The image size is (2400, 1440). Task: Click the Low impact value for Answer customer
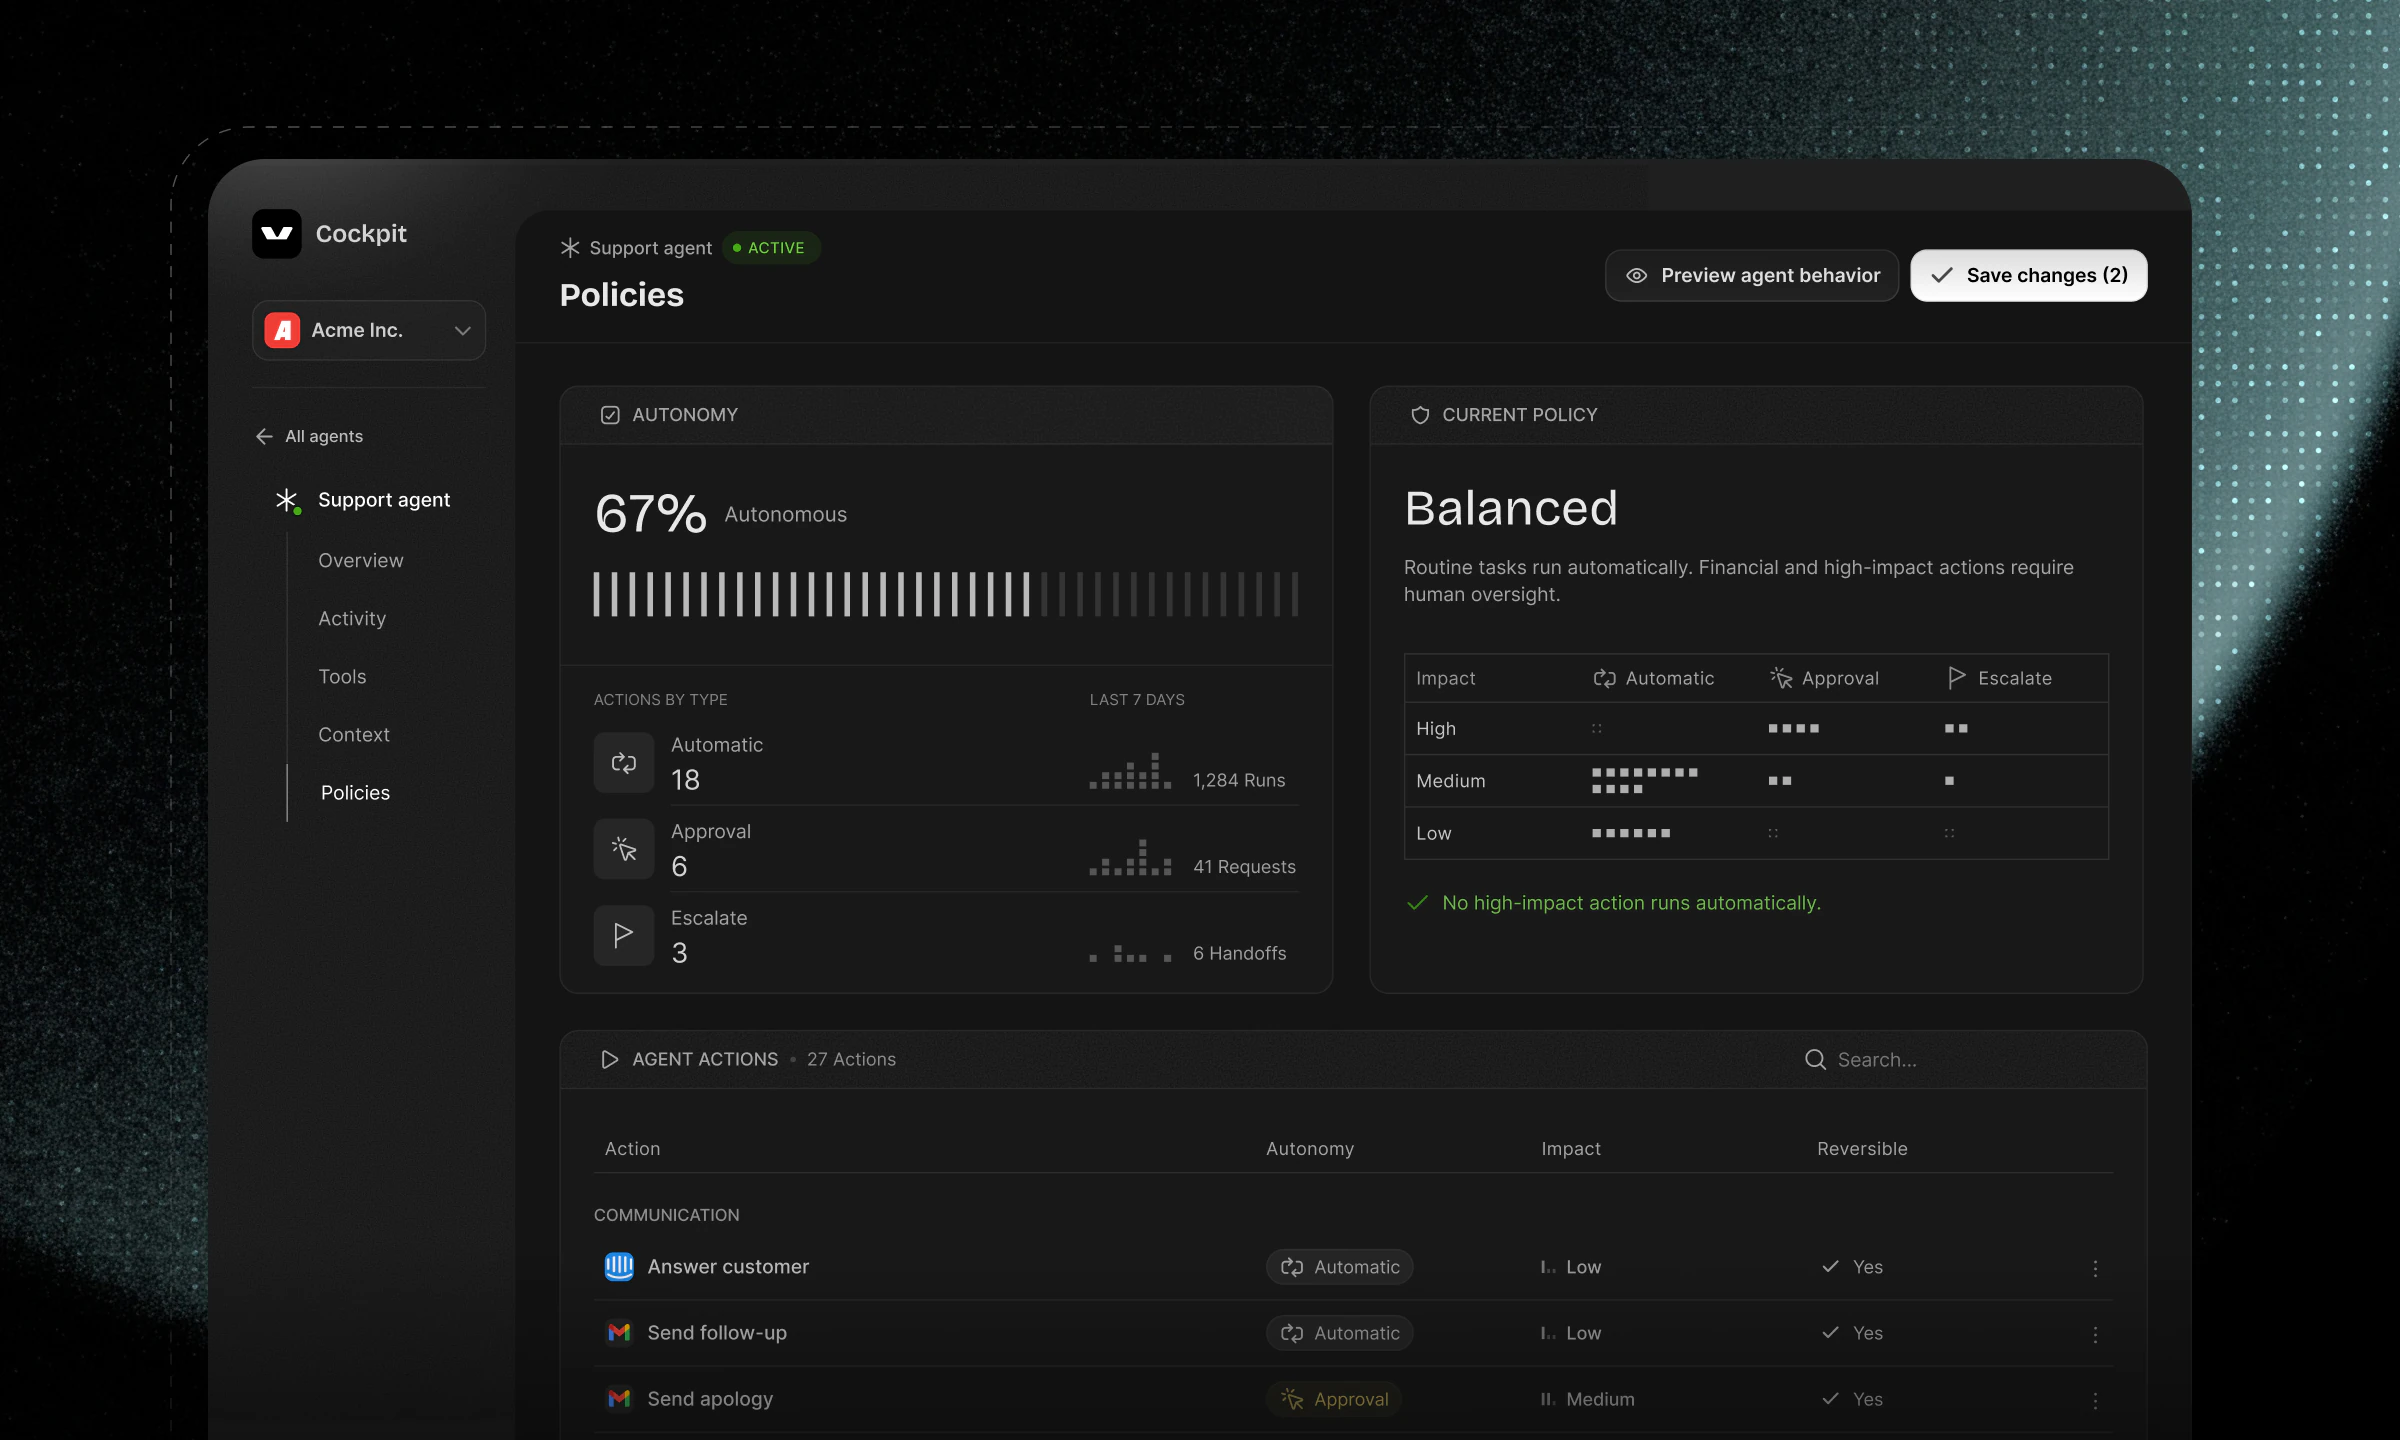[1572, 1267]
